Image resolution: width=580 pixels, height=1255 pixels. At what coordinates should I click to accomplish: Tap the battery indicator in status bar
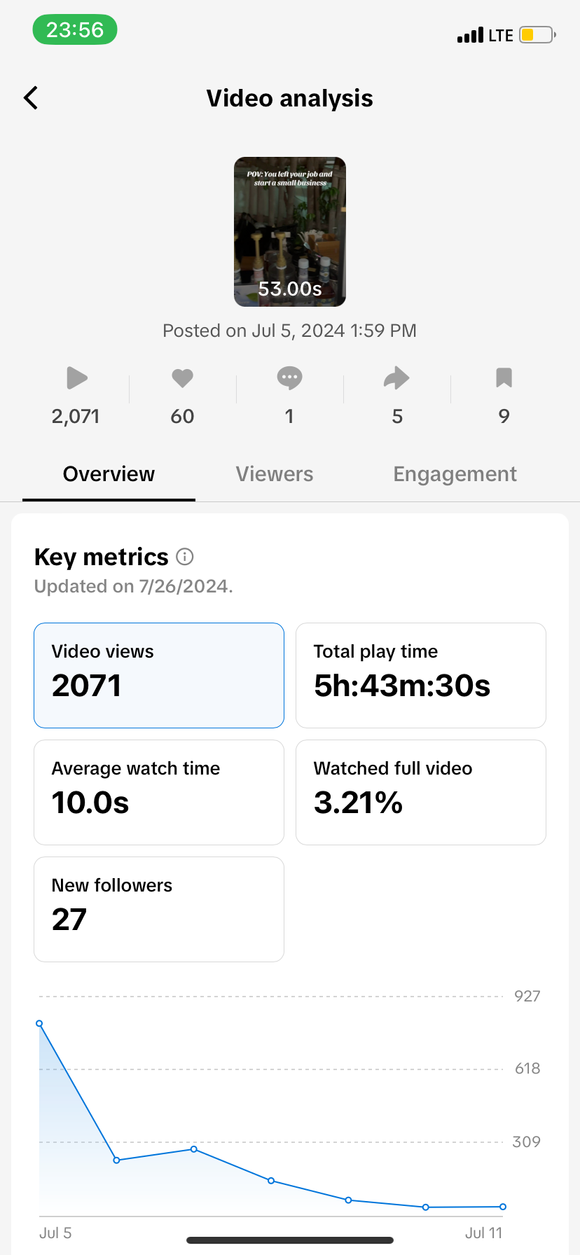pyautogui.click(x=537, y=35)
